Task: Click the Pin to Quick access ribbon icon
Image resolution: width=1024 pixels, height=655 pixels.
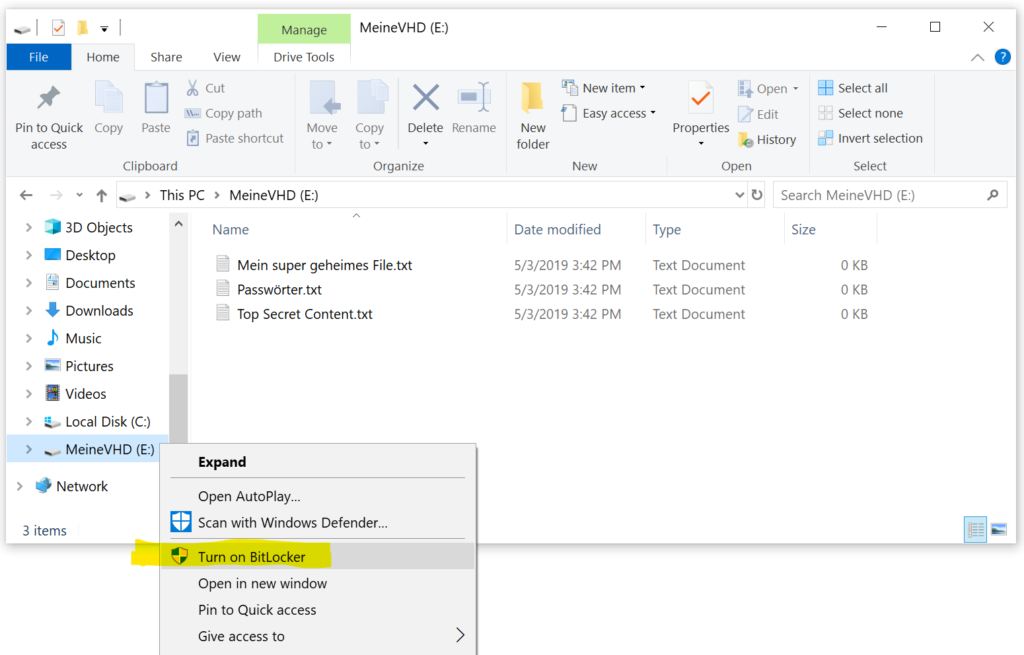Action: pyautogui.click(x=49, y=117)
